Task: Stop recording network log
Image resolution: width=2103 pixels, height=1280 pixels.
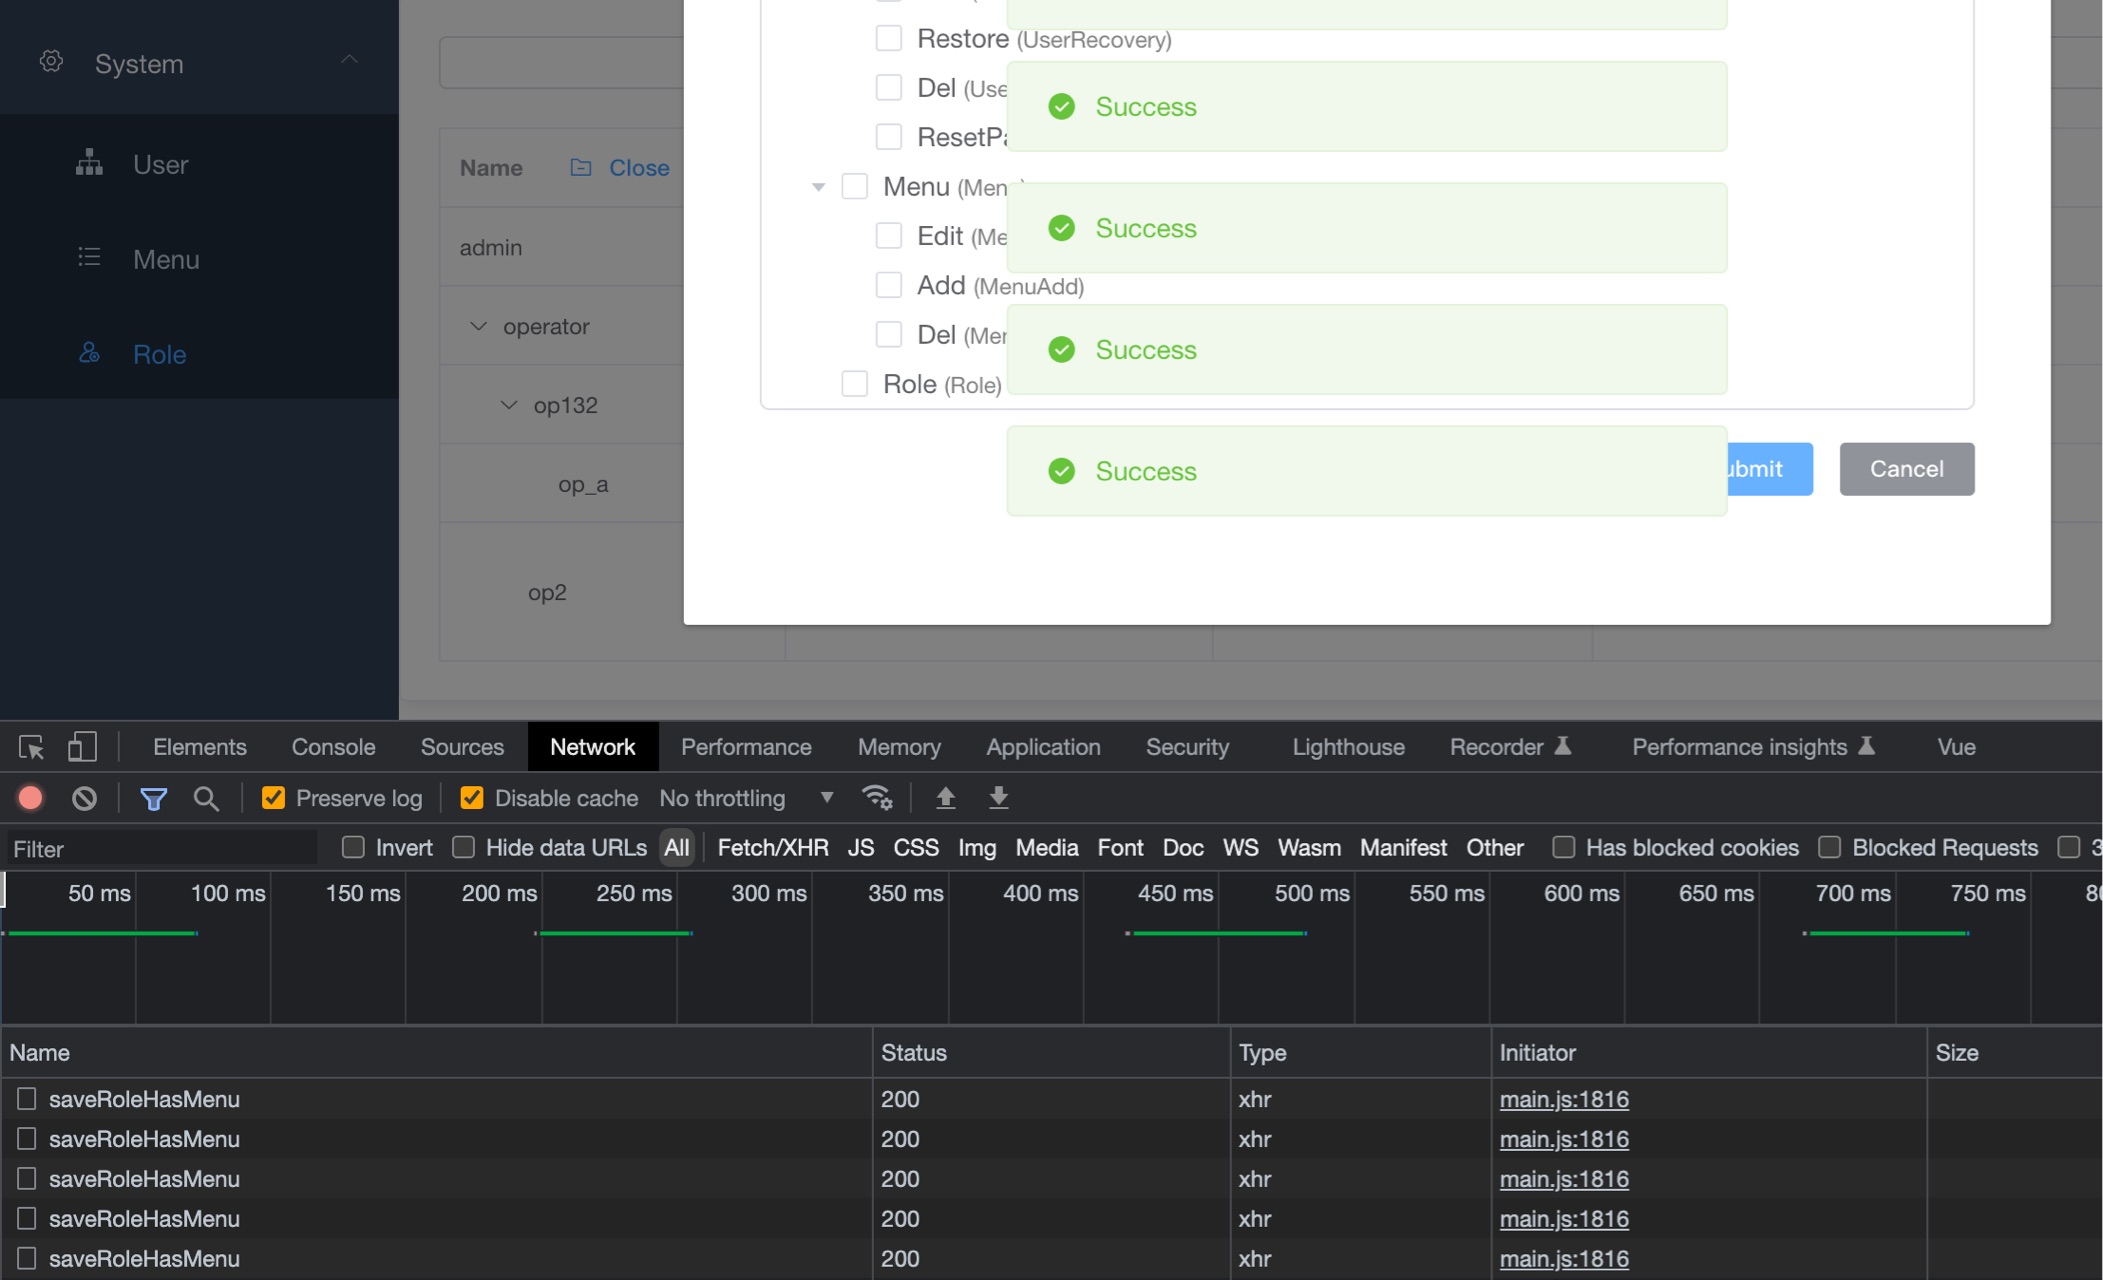Action: pyautogui.click(x=30, y=798)
